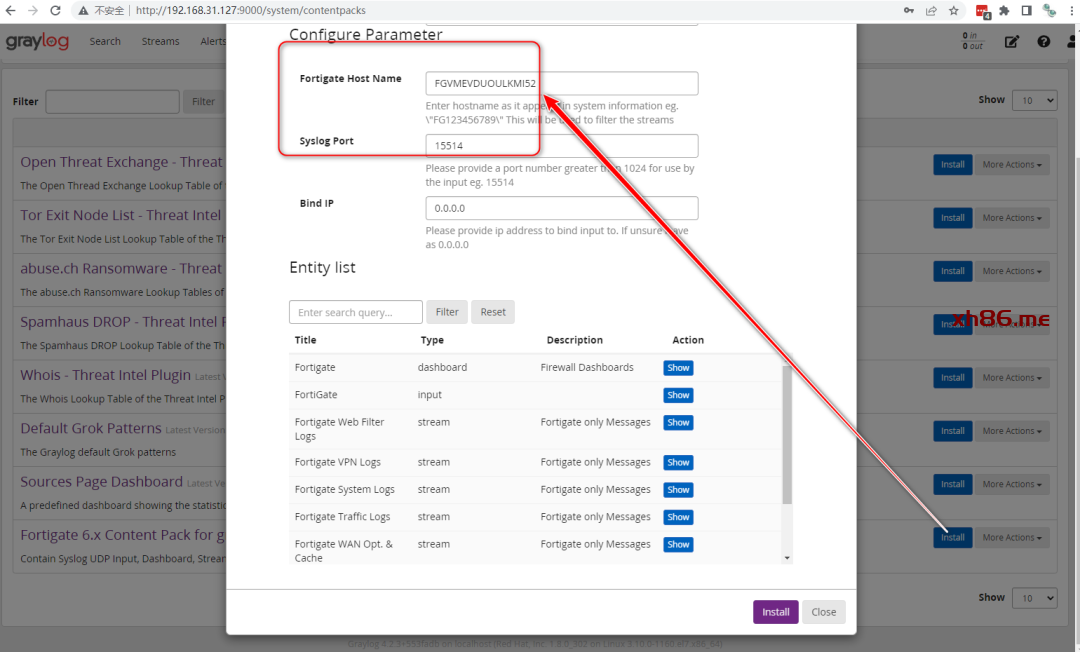1080x652 pixels.
Task: Open the bottom Show count dropdown
Action: click(1034, 598)
